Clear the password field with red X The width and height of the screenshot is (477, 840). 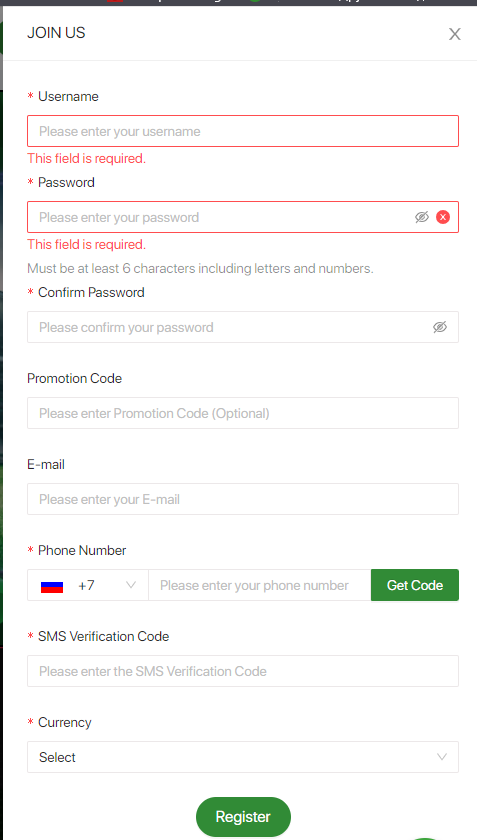click(x=443, y=217)
